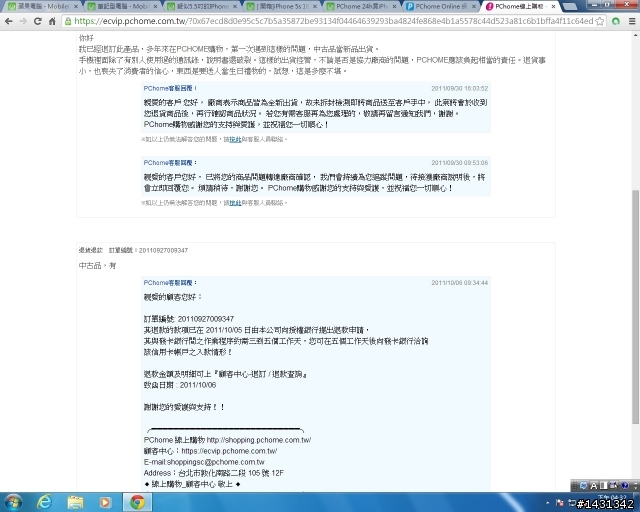Close the PChome Online tab
This screenshot has width=640, height=512.
pyautogui.click(x=473, y=7)
